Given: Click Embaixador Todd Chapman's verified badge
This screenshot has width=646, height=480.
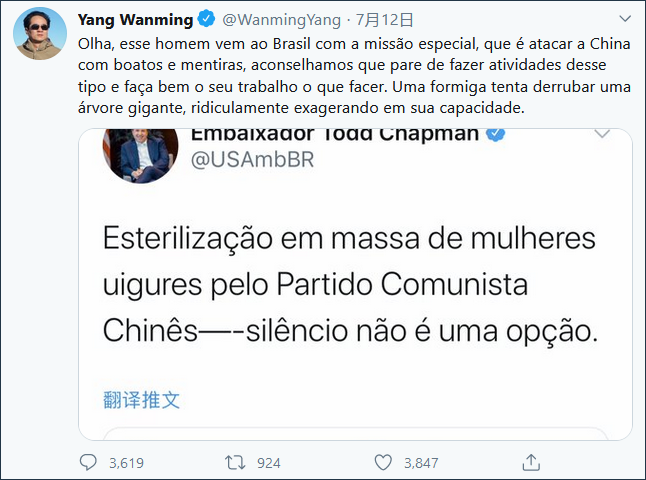Looking at the screenshot, I should (496, 134).
